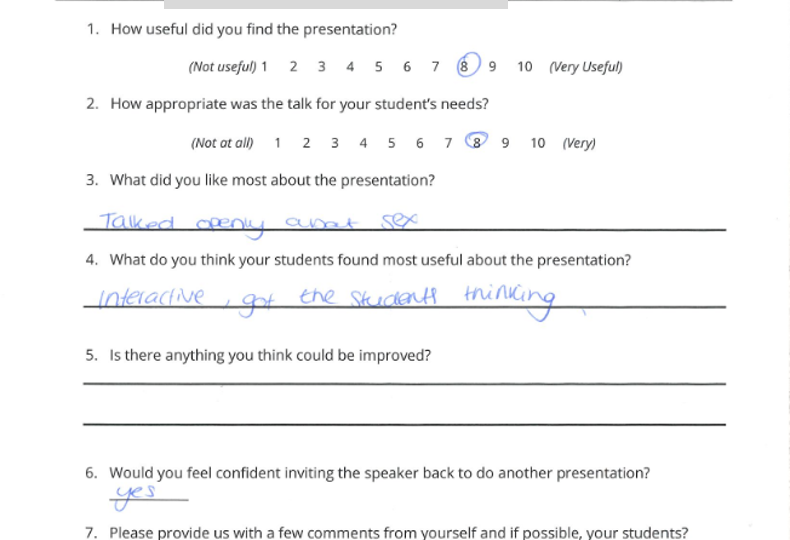Pick rating 1 next to "(Not useful)"
790x540 pixels.
point(264,66)
